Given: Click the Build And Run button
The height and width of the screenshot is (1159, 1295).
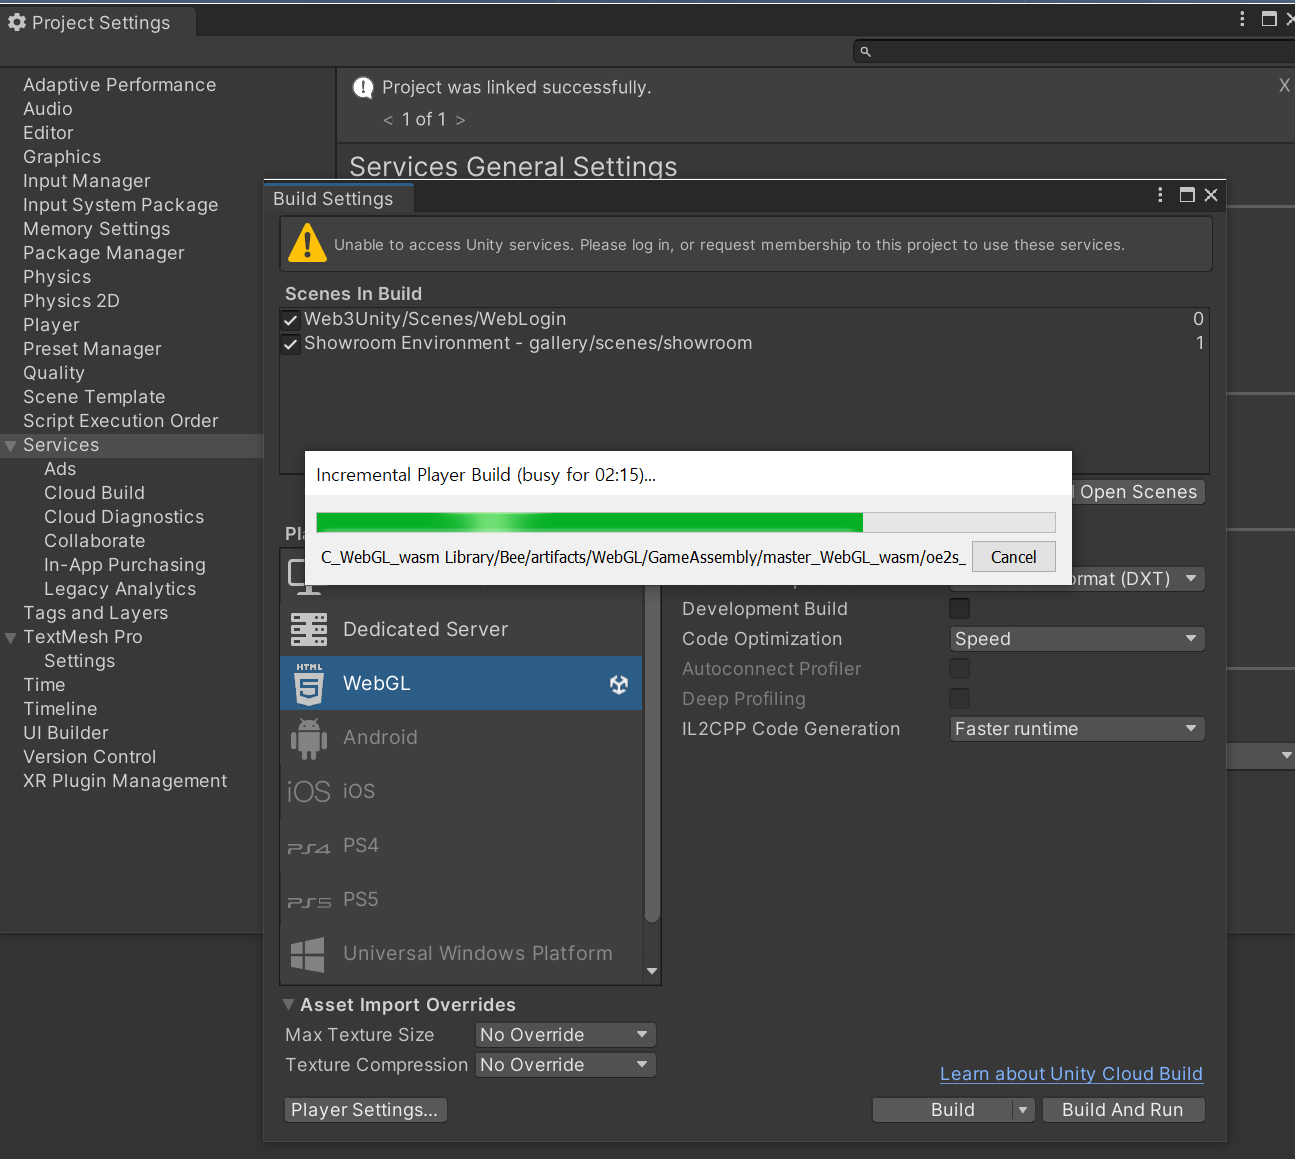Looking at the screenshot, I should (x=1123, y=1110).
